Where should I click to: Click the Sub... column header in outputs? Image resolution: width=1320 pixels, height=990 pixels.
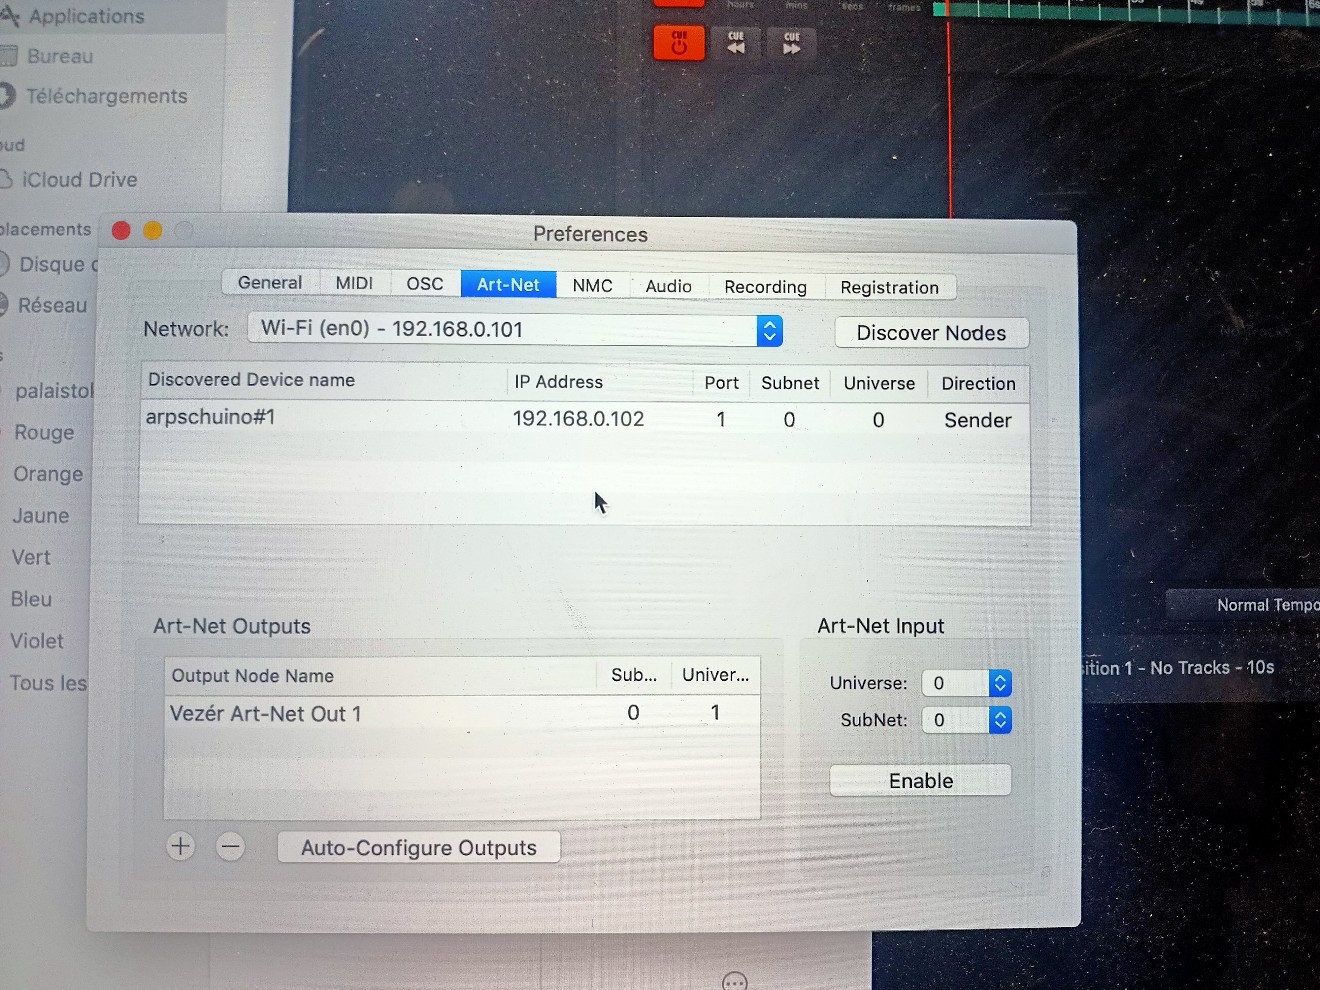634,675
